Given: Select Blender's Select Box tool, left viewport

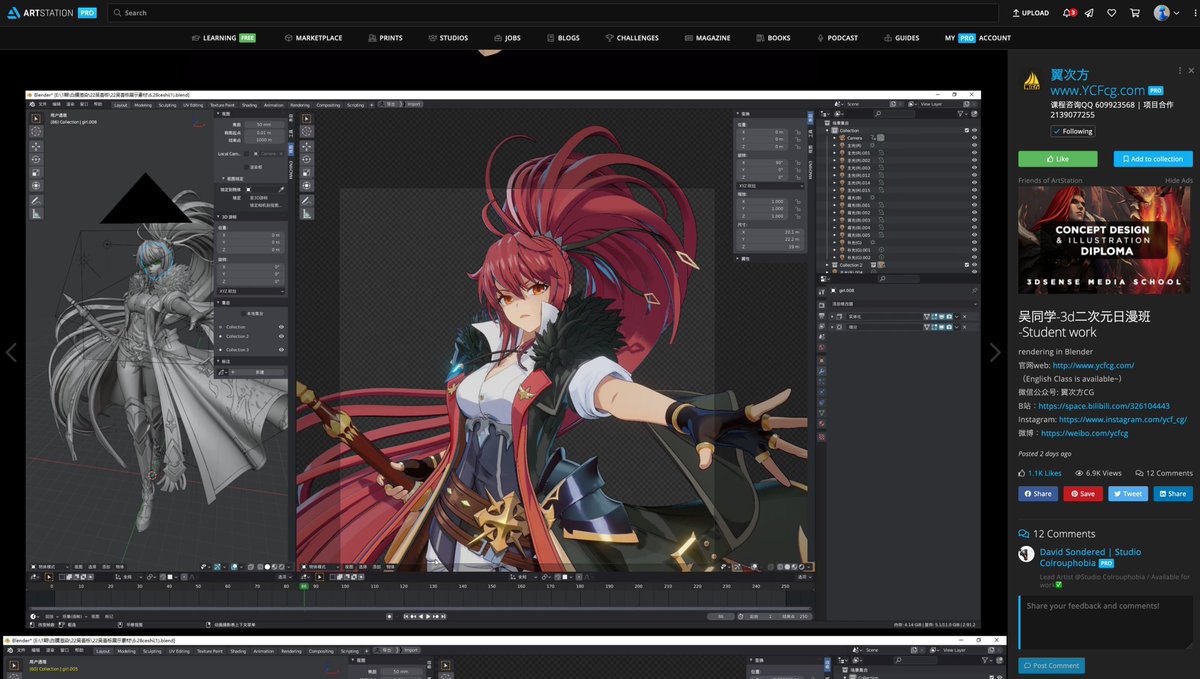Looking at the screenshot, I should pyautogui.click(x=36, y=117).
